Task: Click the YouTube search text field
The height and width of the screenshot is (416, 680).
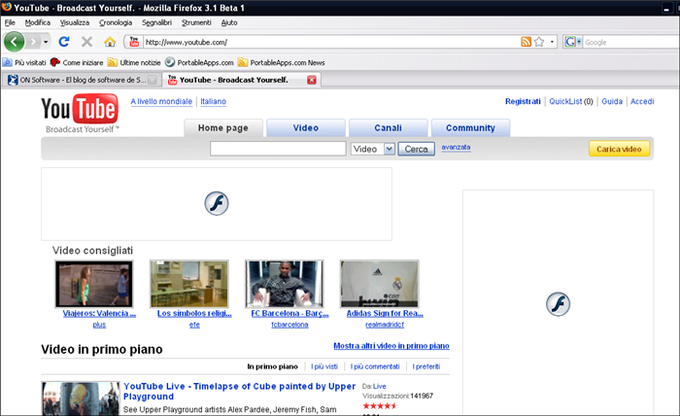Action: 278,149
